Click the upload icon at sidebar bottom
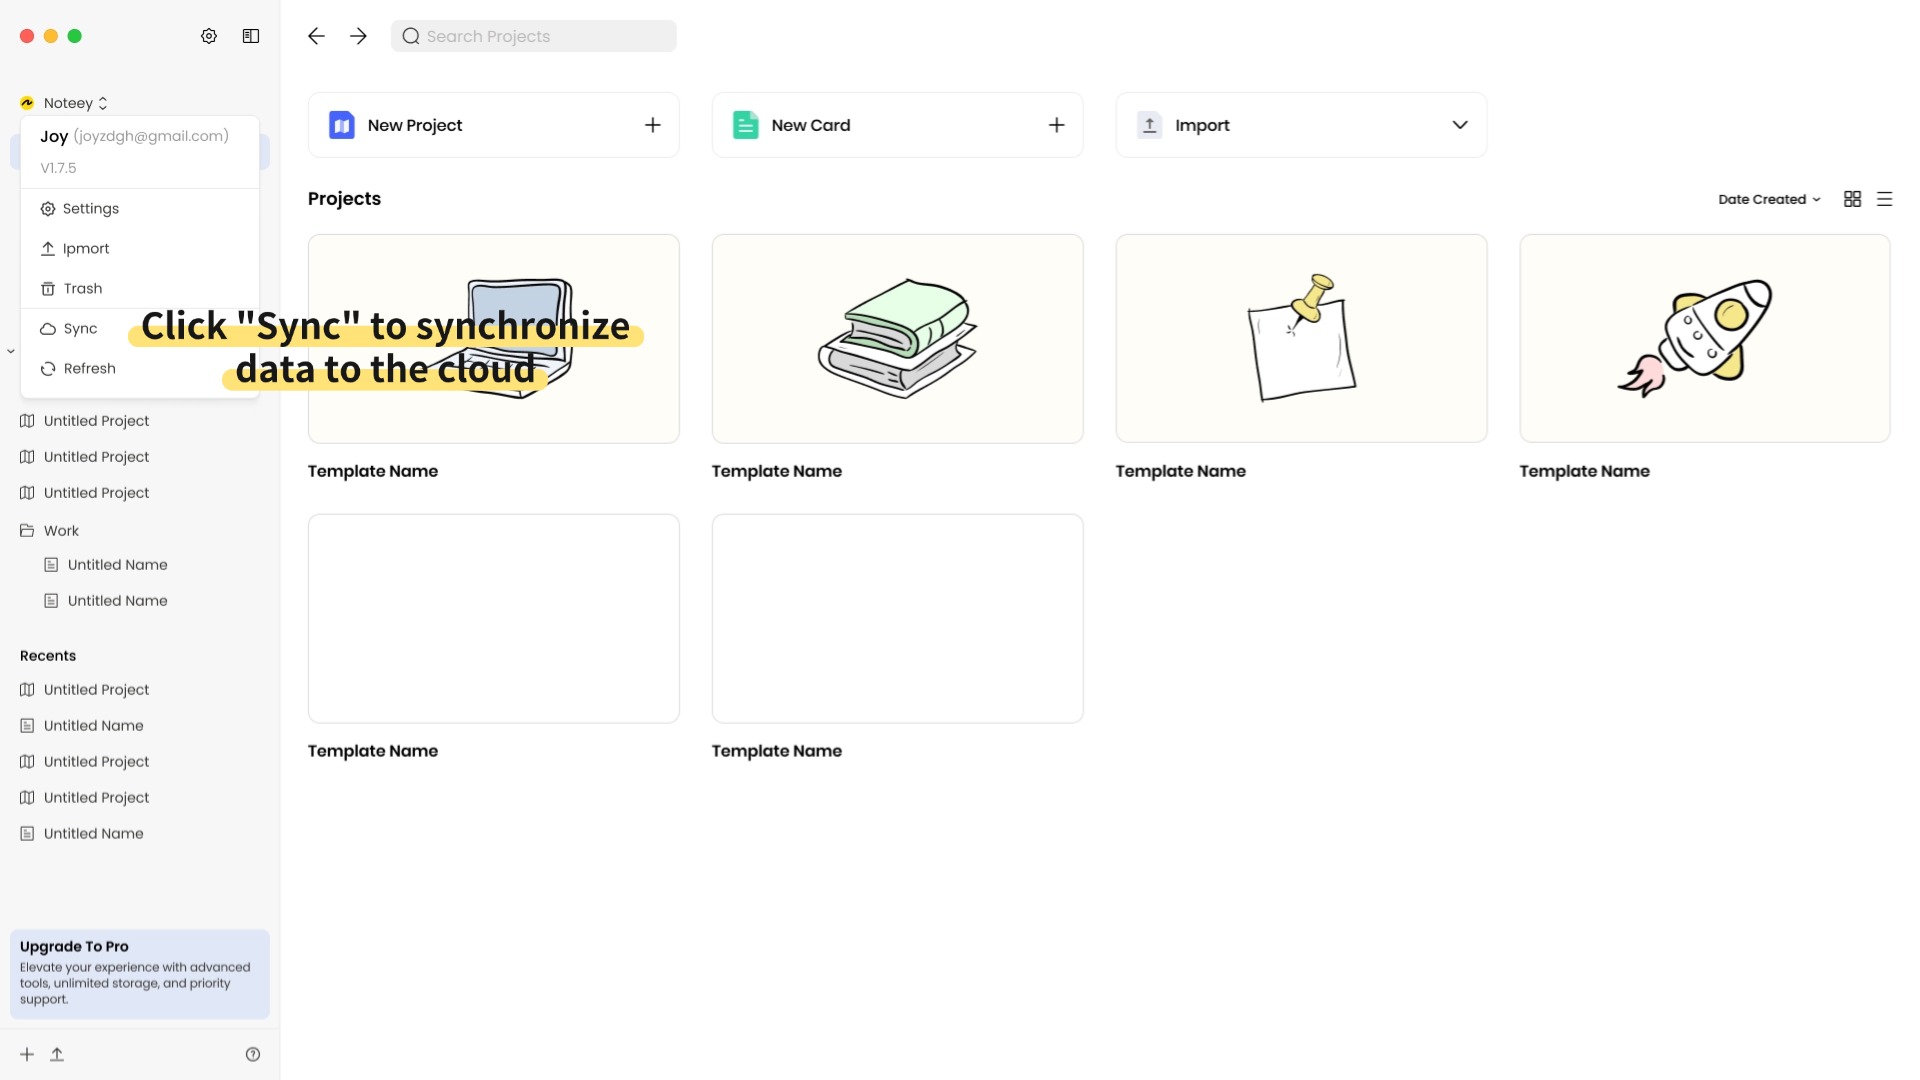 pyautogui.click(x=57, y=1055)
